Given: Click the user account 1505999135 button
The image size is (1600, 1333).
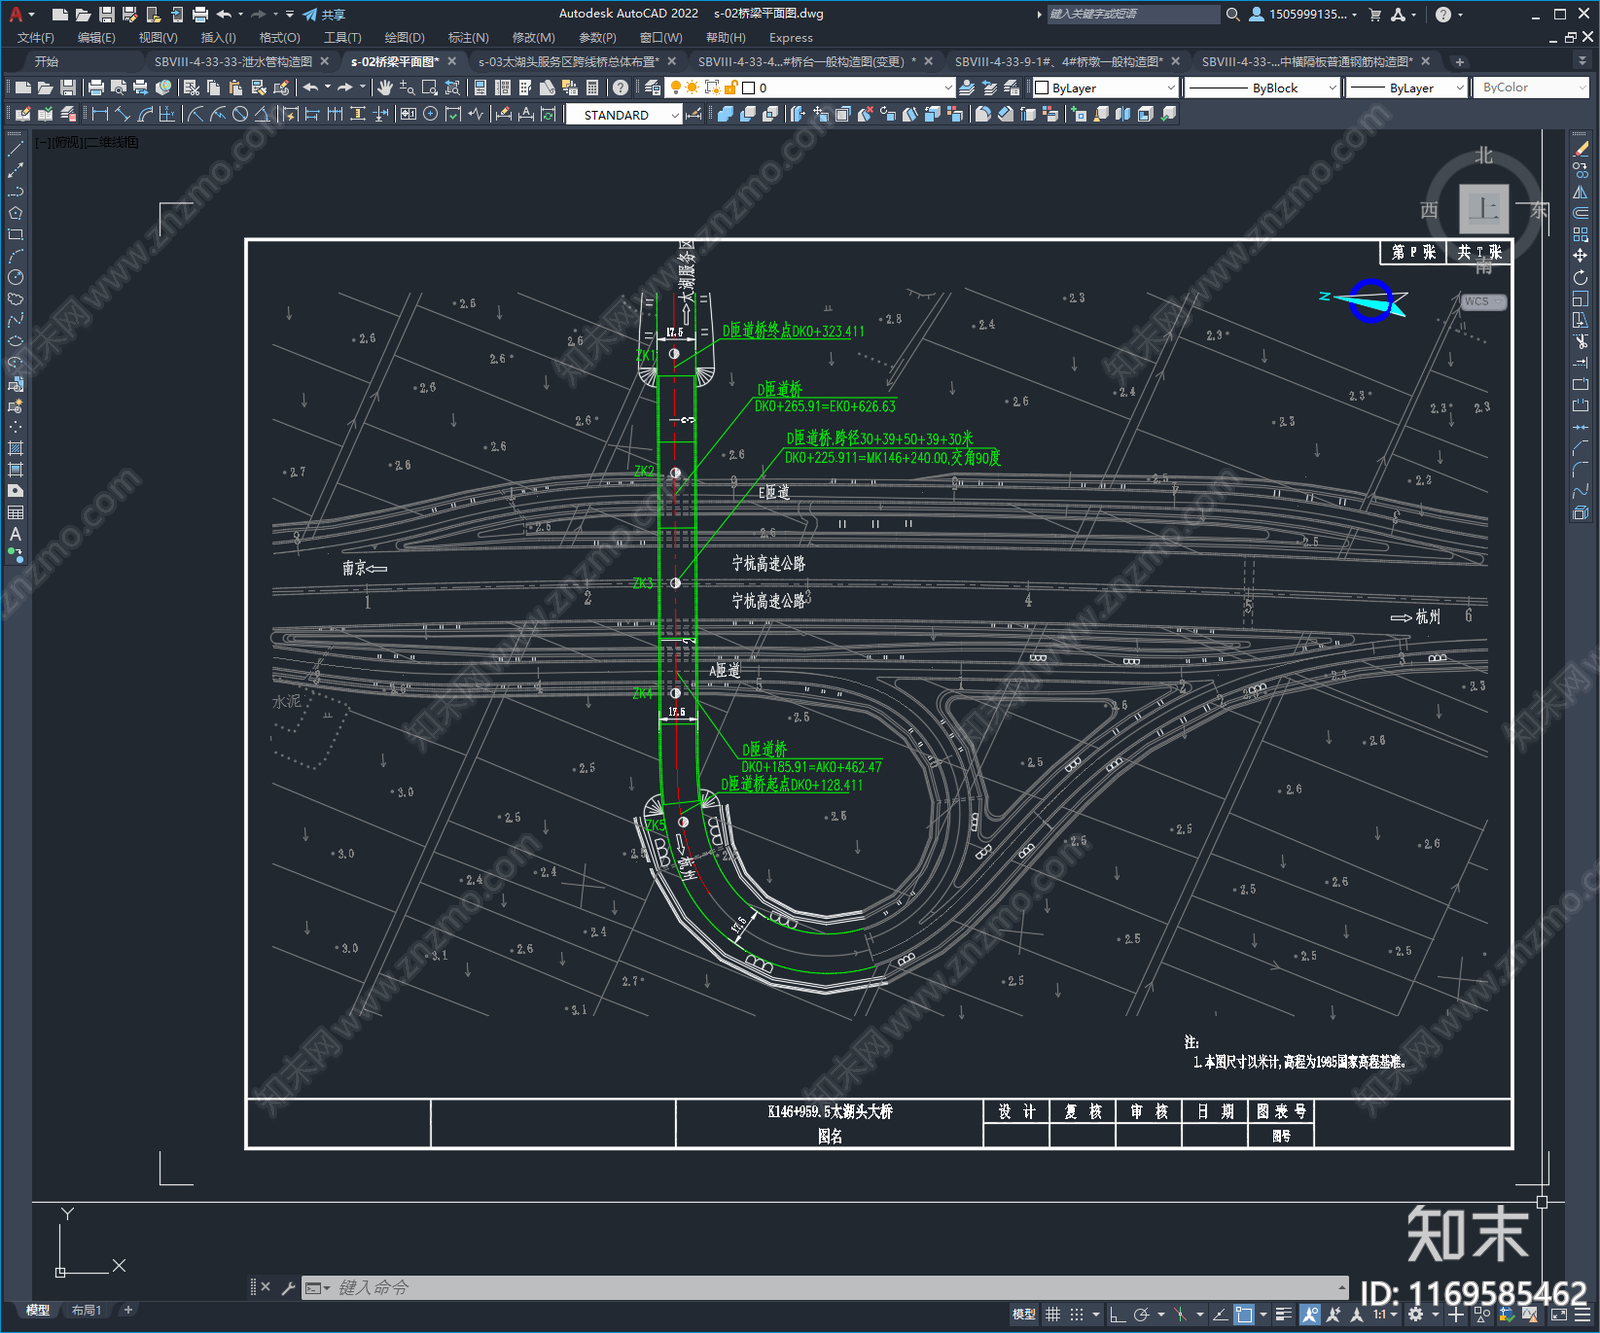Looking at the screenshot, I should coord(1304,14).
